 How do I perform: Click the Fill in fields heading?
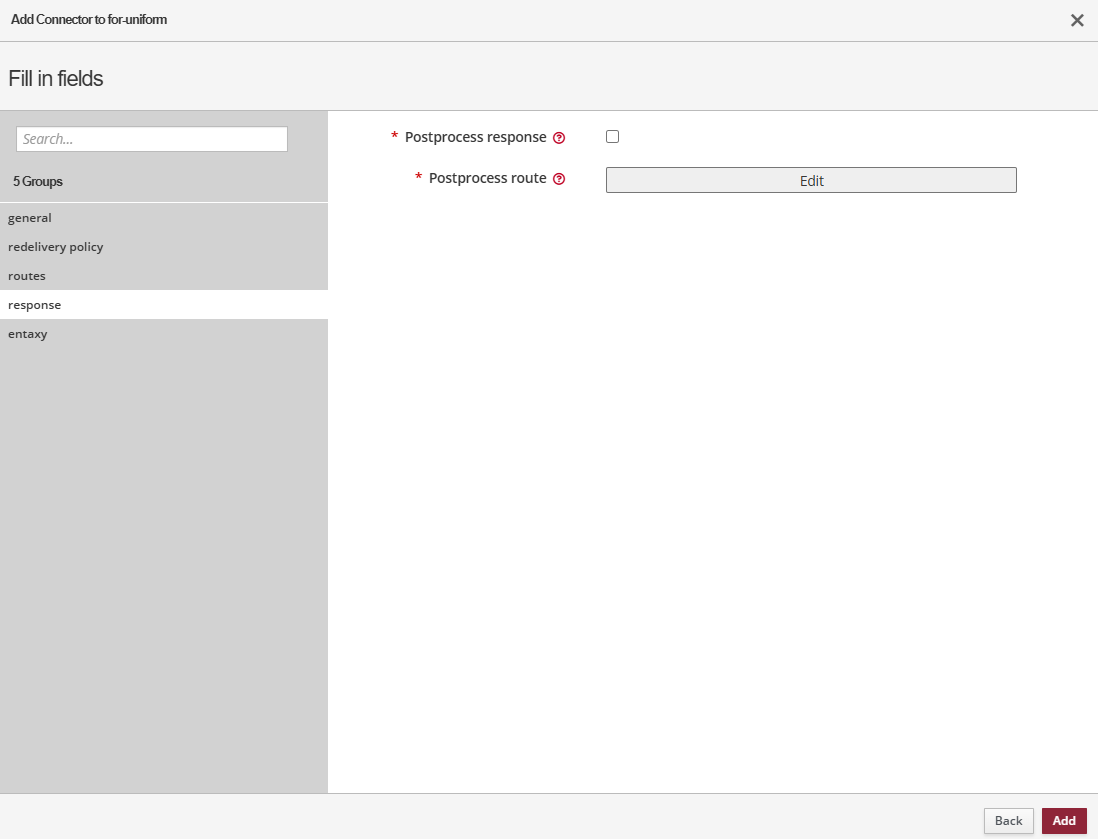56,78
